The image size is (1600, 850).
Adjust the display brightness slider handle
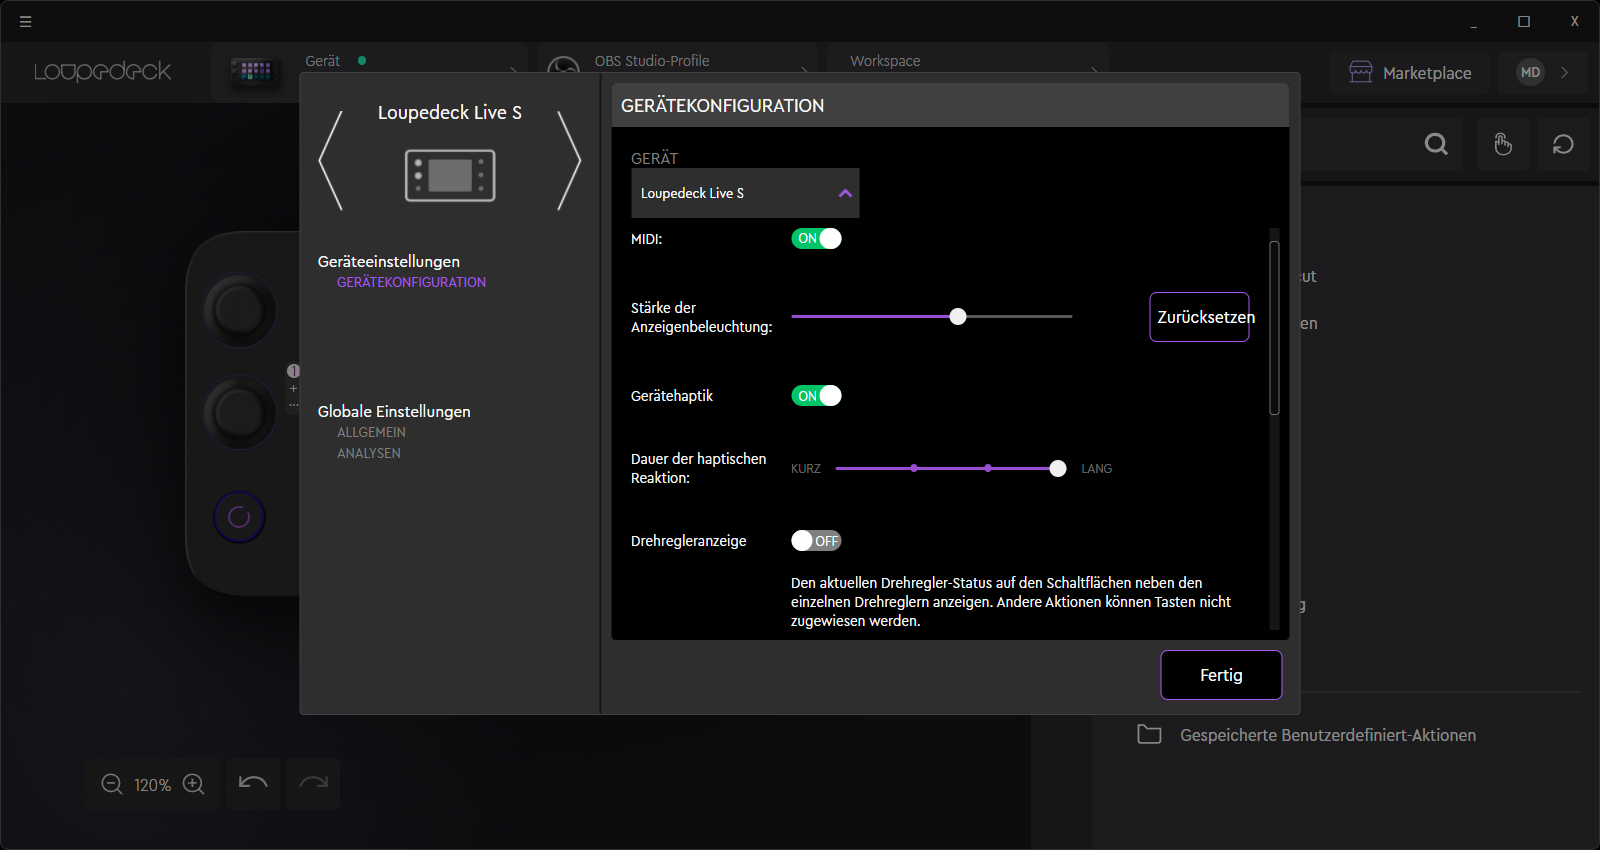(958, 317)
